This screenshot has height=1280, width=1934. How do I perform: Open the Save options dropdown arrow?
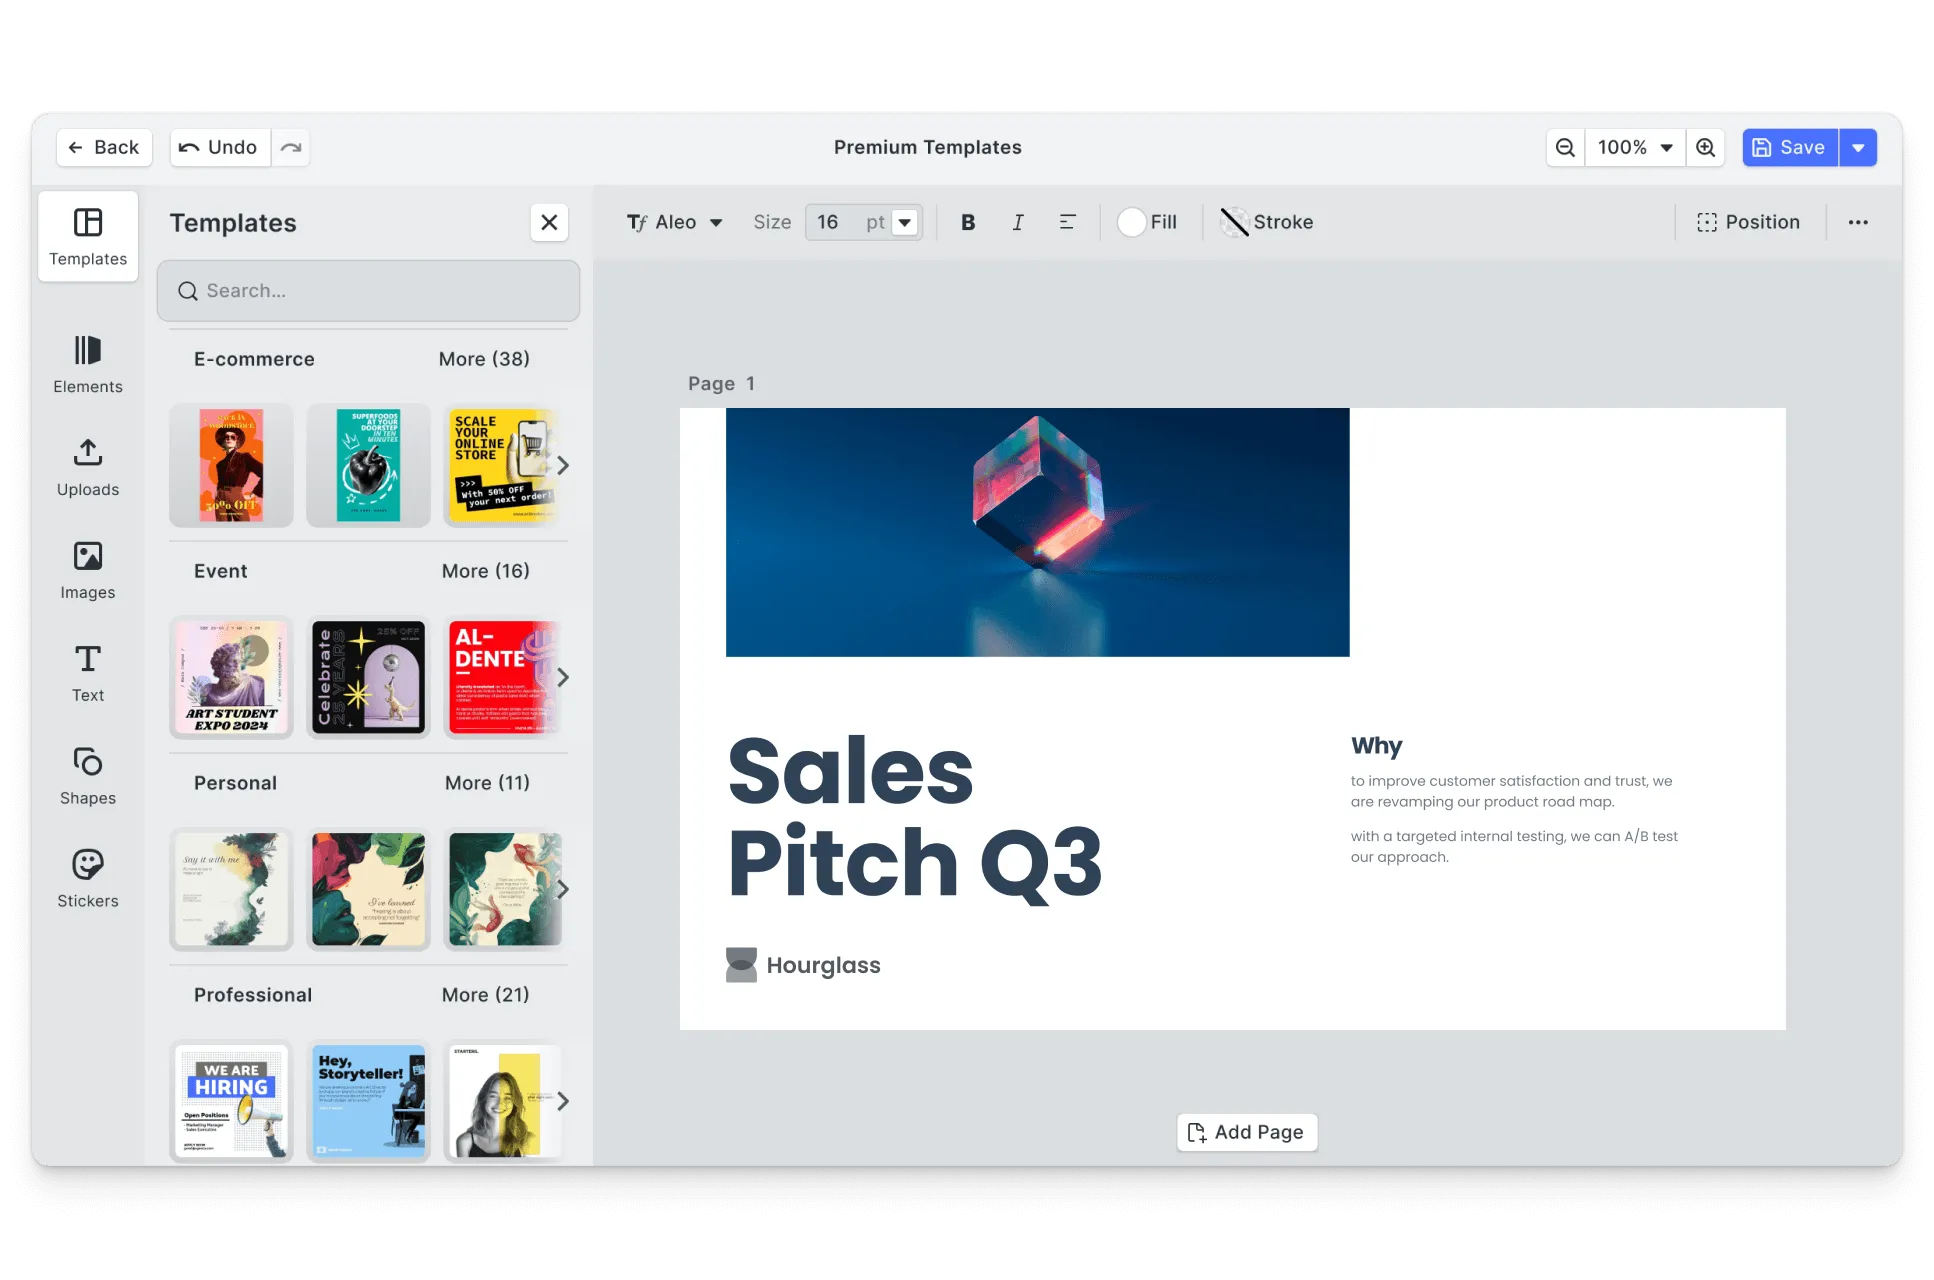(1858, 147)
